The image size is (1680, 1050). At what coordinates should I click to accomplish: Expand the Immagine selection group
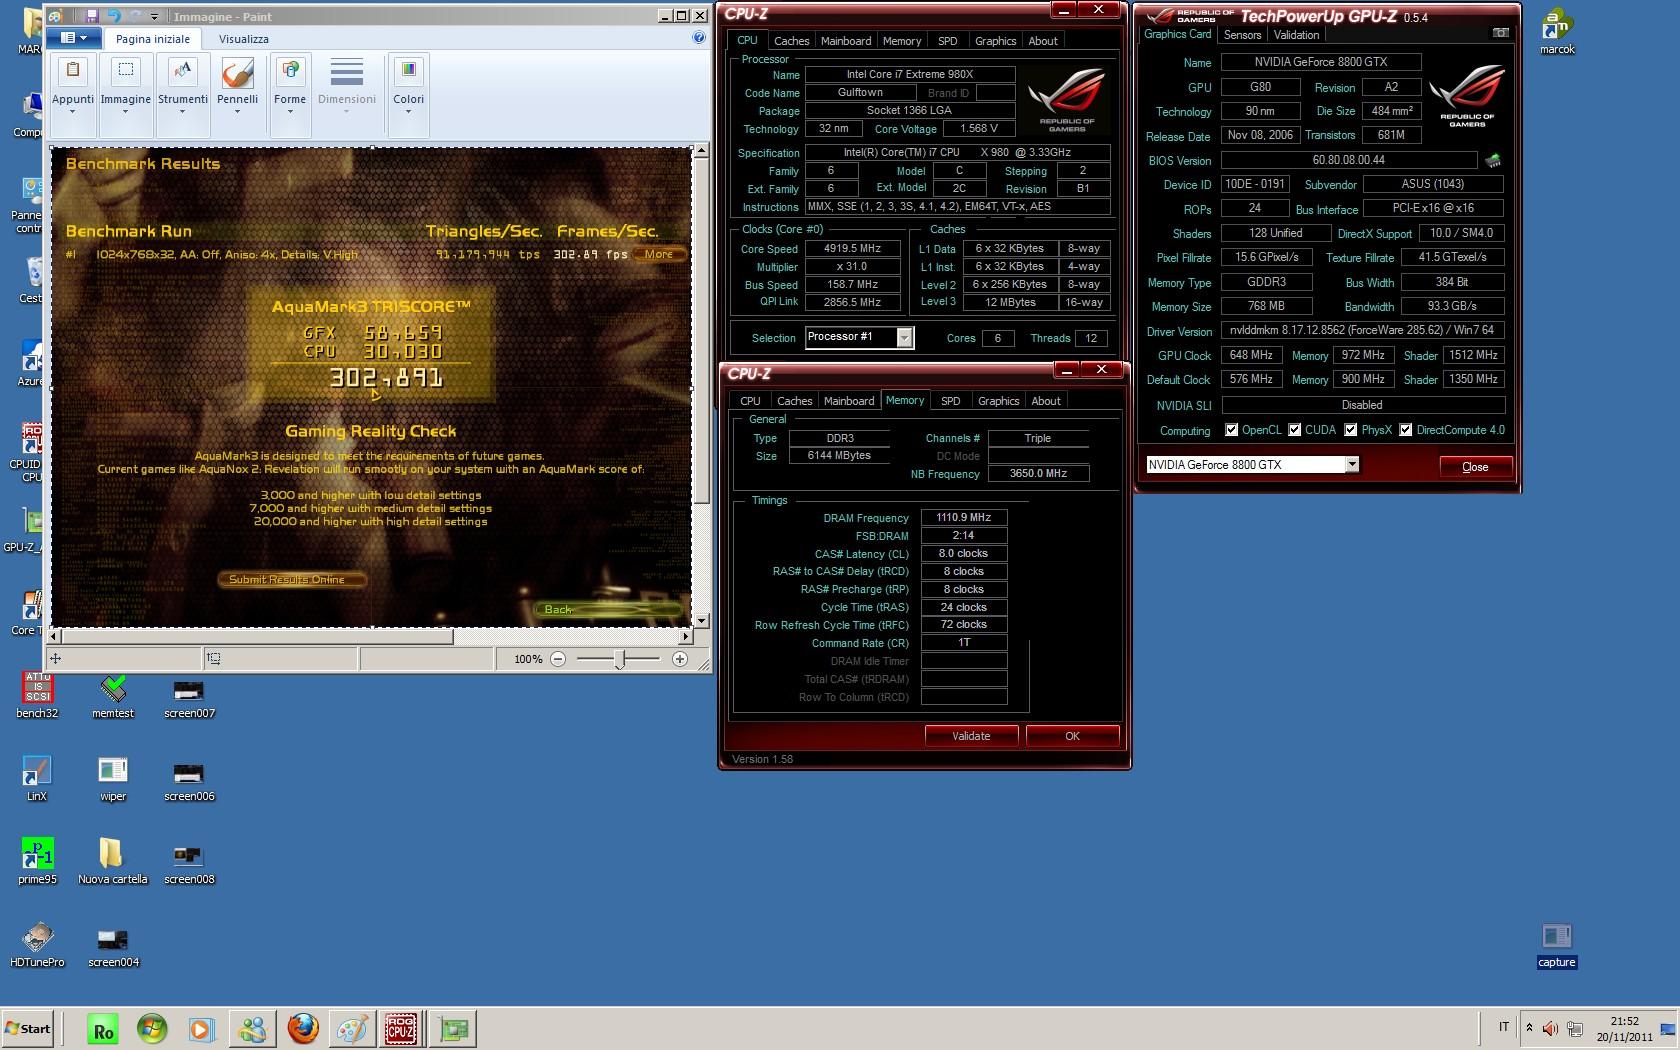(125, 96)
